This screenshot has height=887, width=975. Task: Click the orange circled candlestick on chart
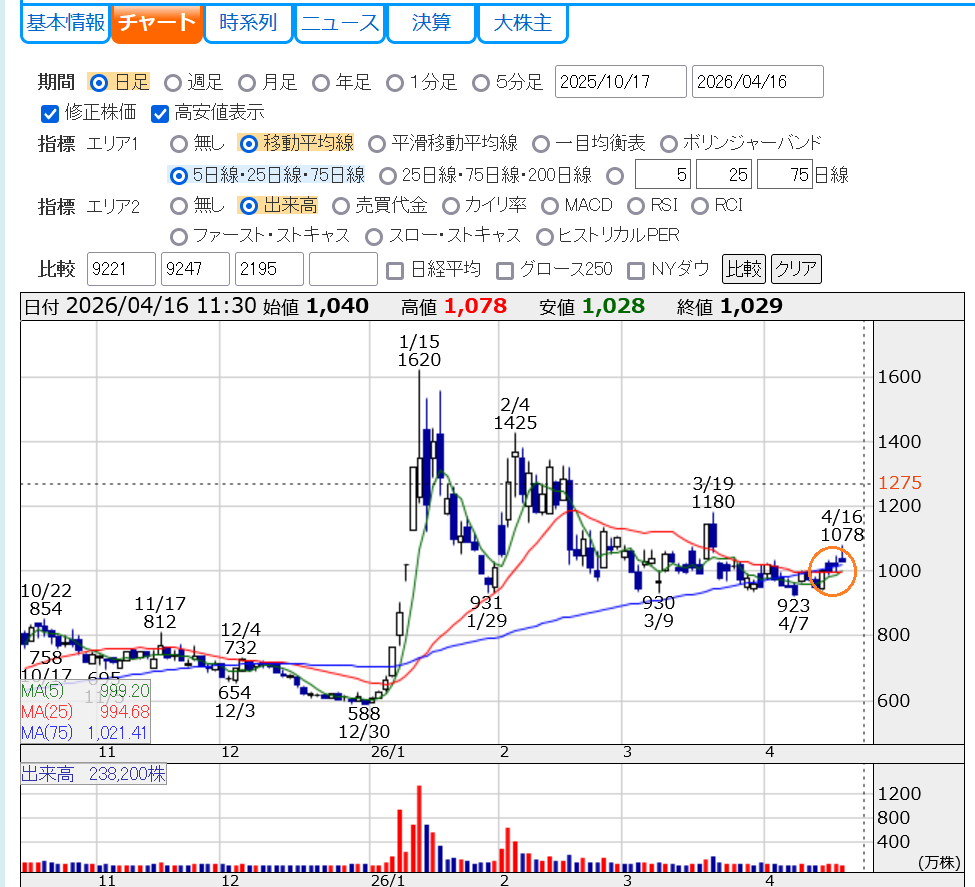click(x=832, y=571)
